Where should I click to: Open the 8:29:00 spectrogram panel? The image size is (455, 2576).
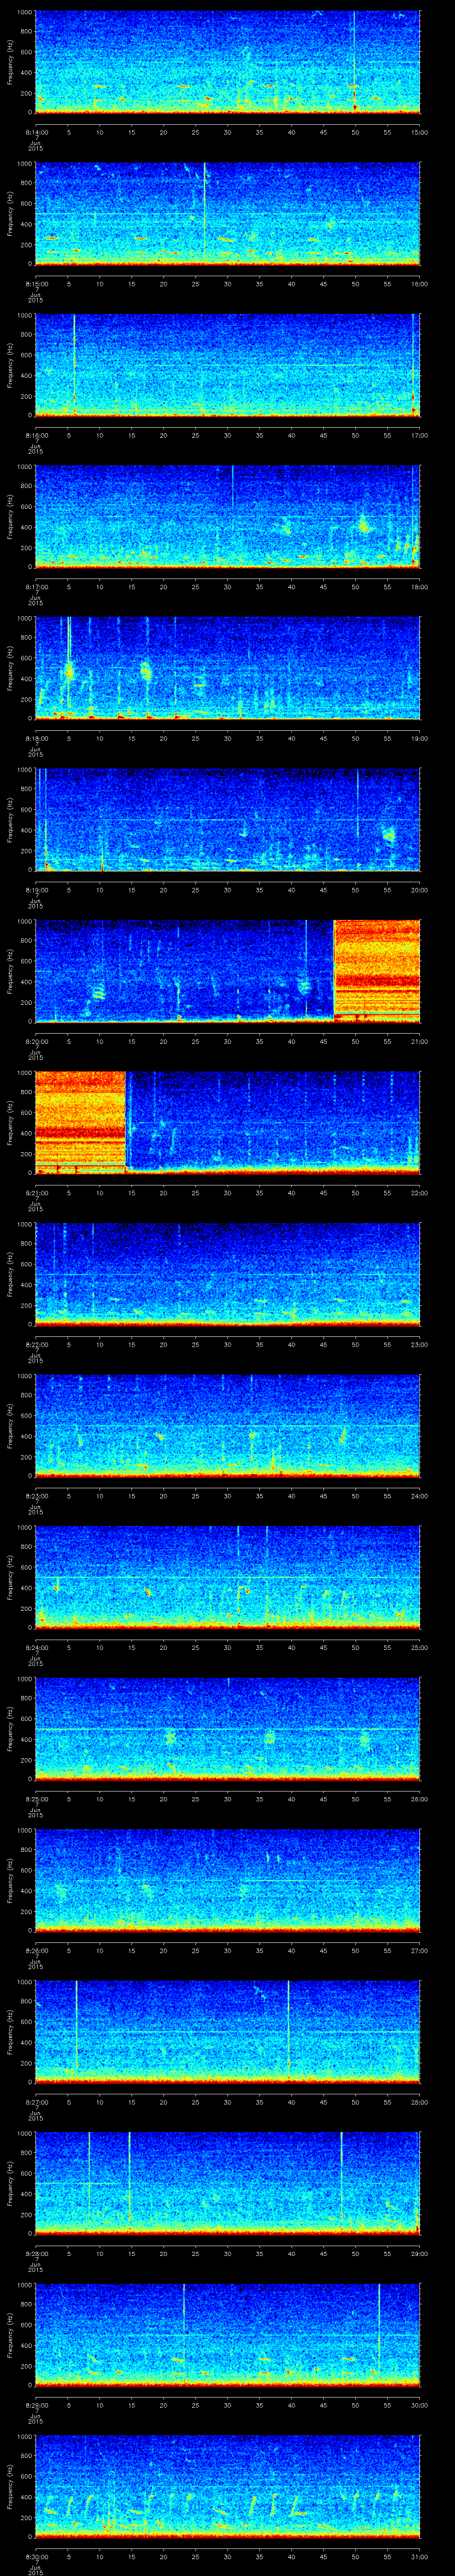point(227,2334)
